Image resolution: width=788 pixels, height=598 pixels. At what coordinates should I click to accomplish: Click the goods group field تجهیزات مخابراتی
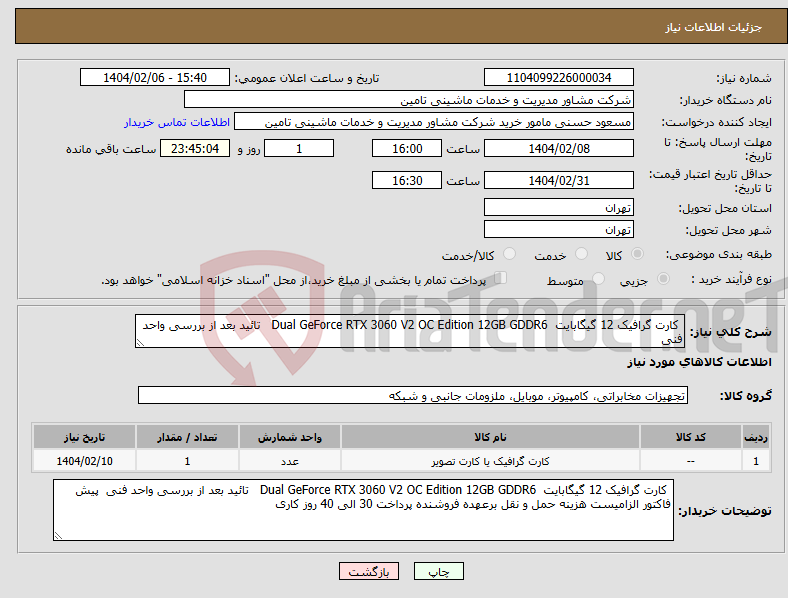pos(413,395)
